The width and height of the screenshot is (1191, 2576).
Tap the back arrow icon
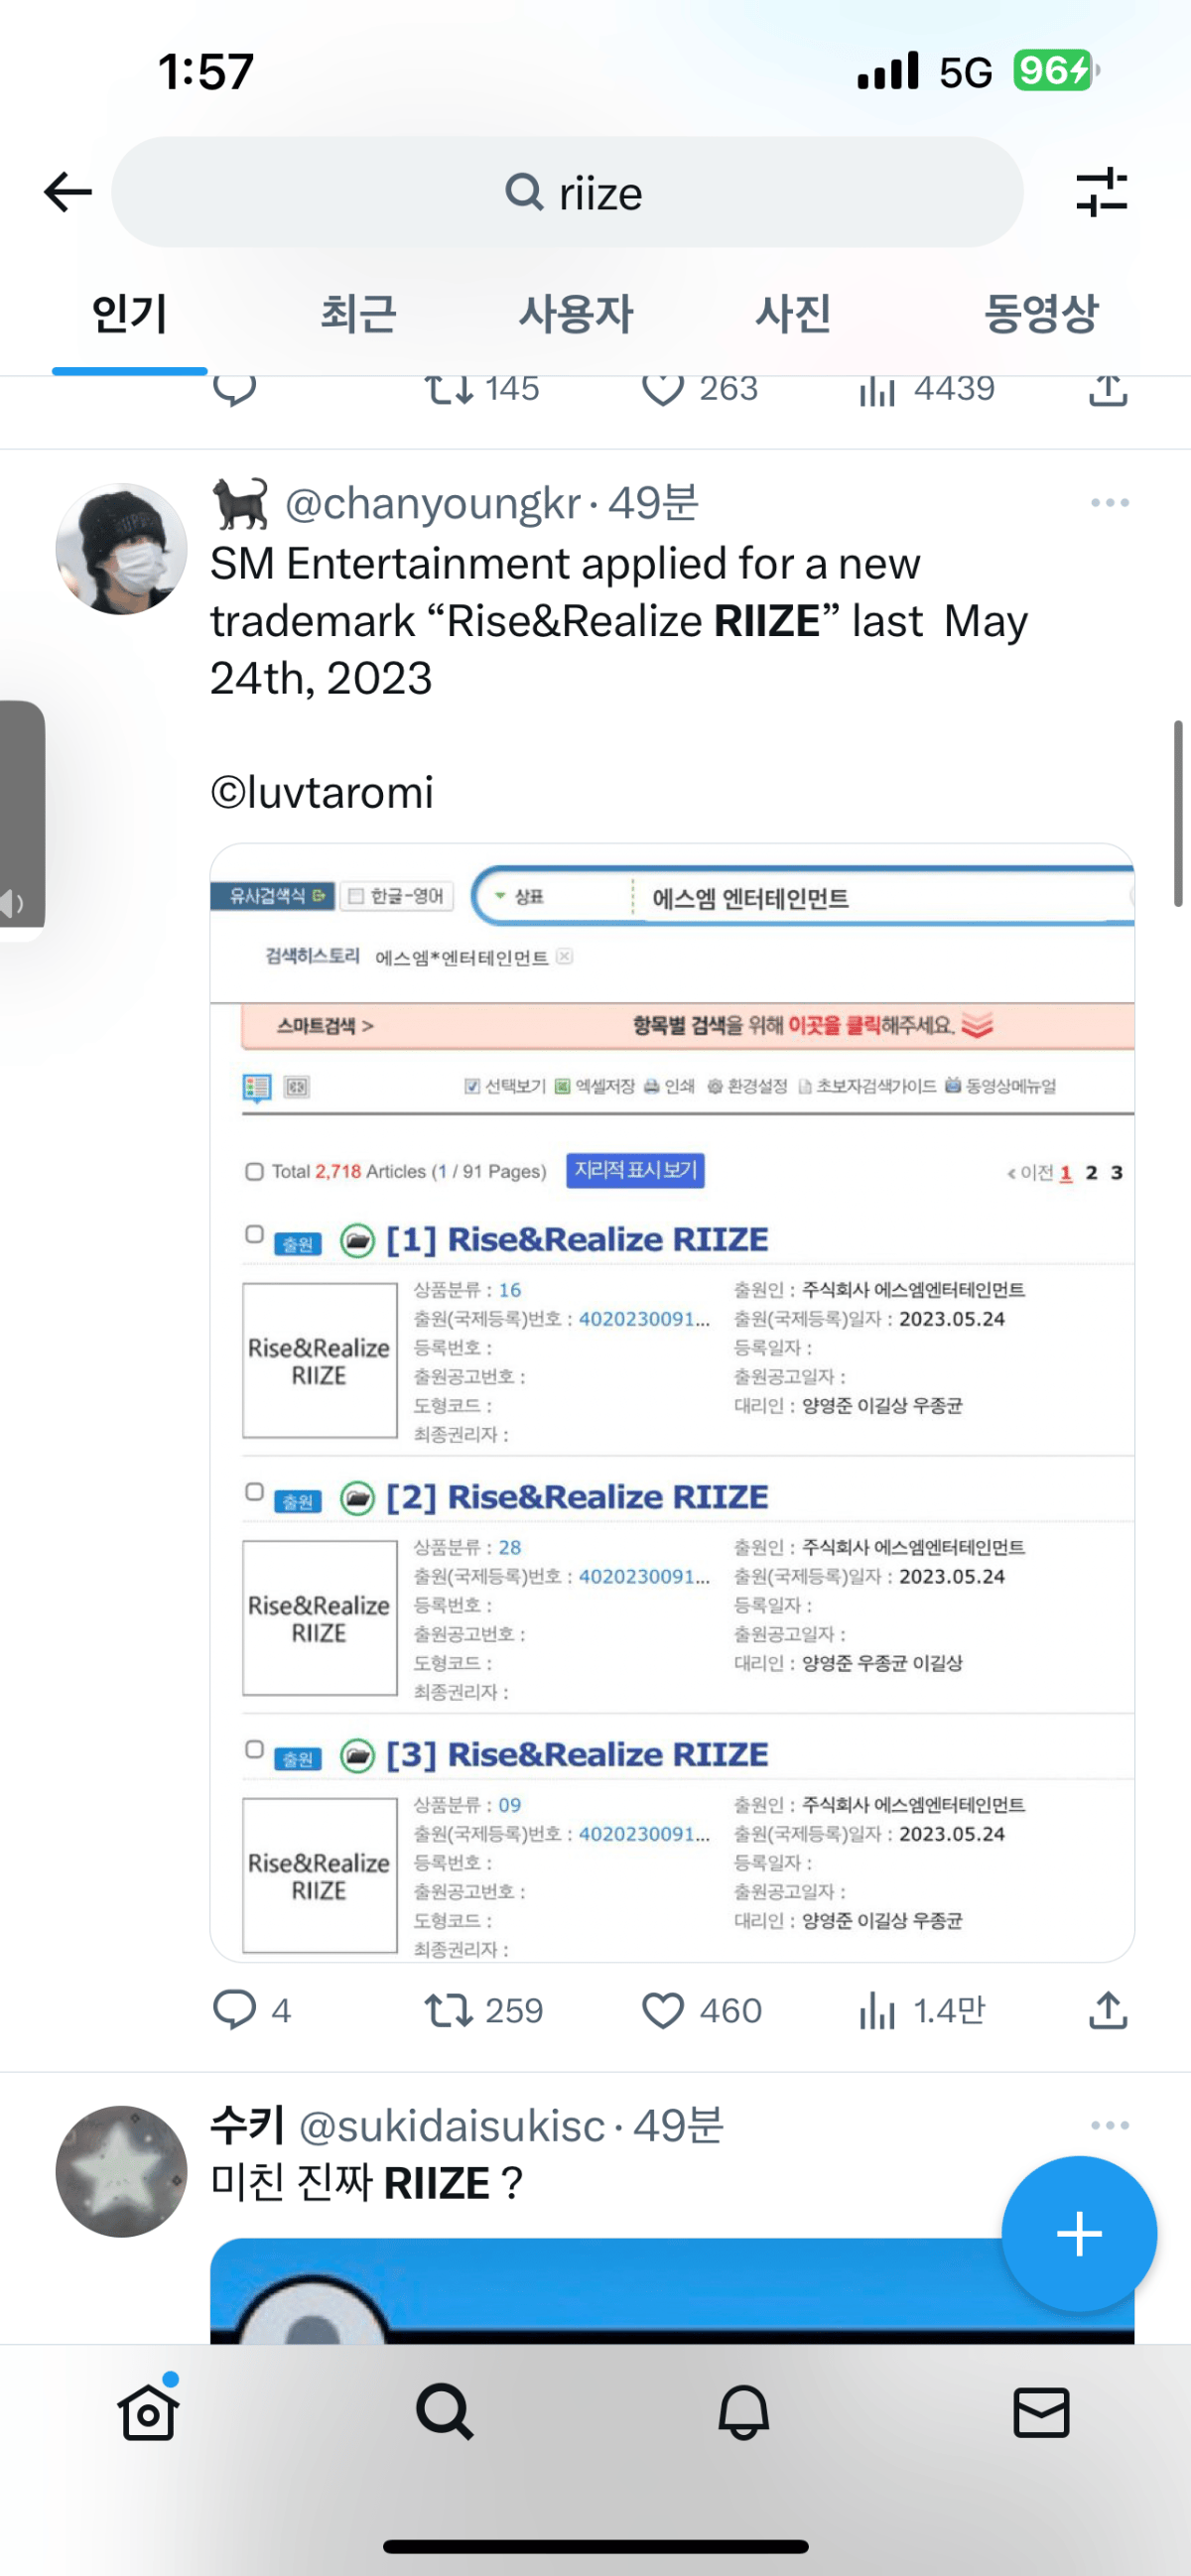(x=68, y=192)
